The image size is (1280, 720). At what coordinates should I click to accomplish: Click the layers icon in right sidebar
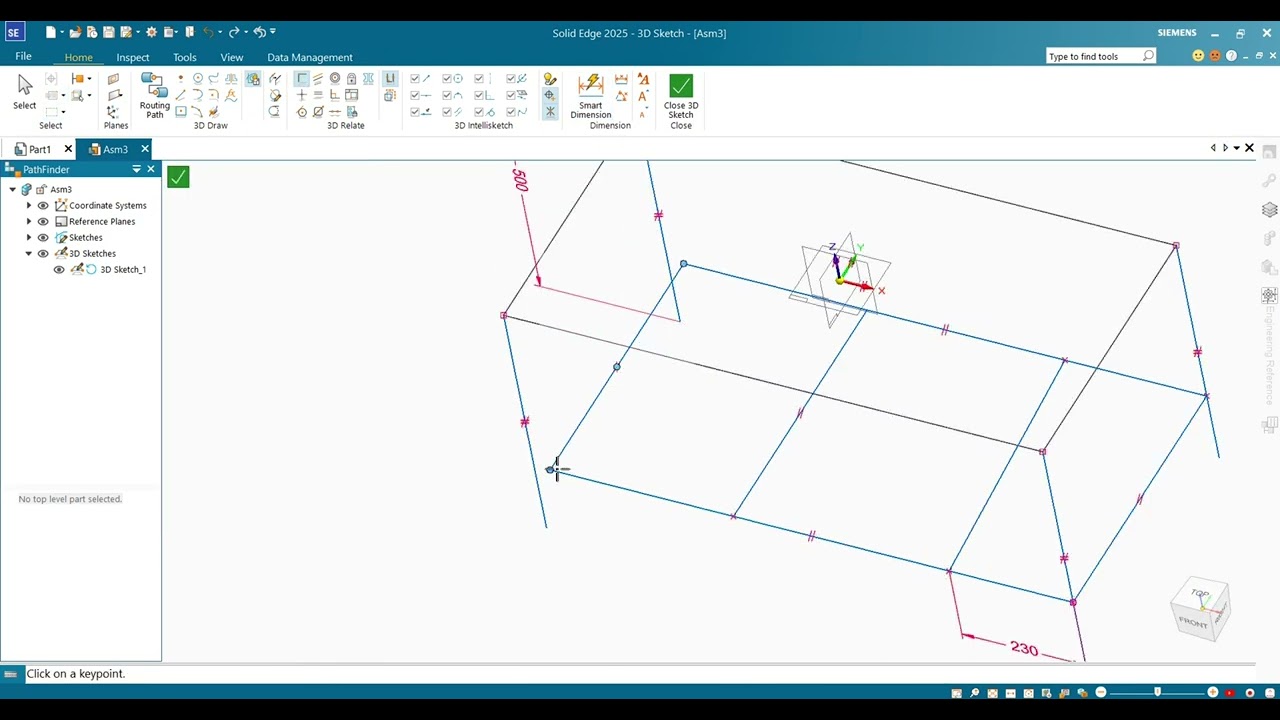pos(1269,210)
